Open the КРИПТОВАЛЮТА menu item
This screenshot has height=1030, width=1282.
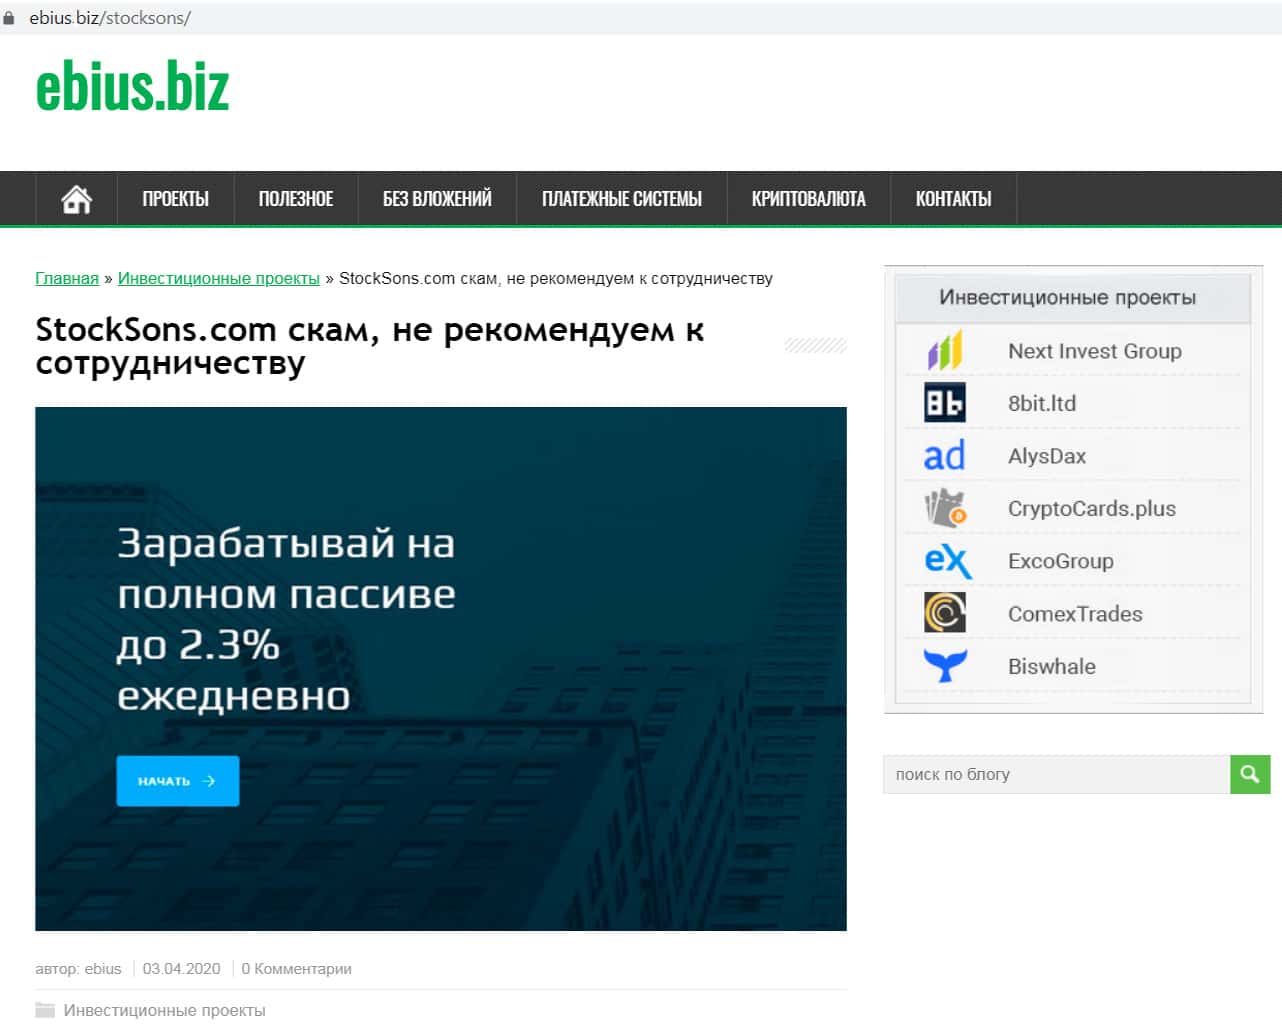click(808, 199)
